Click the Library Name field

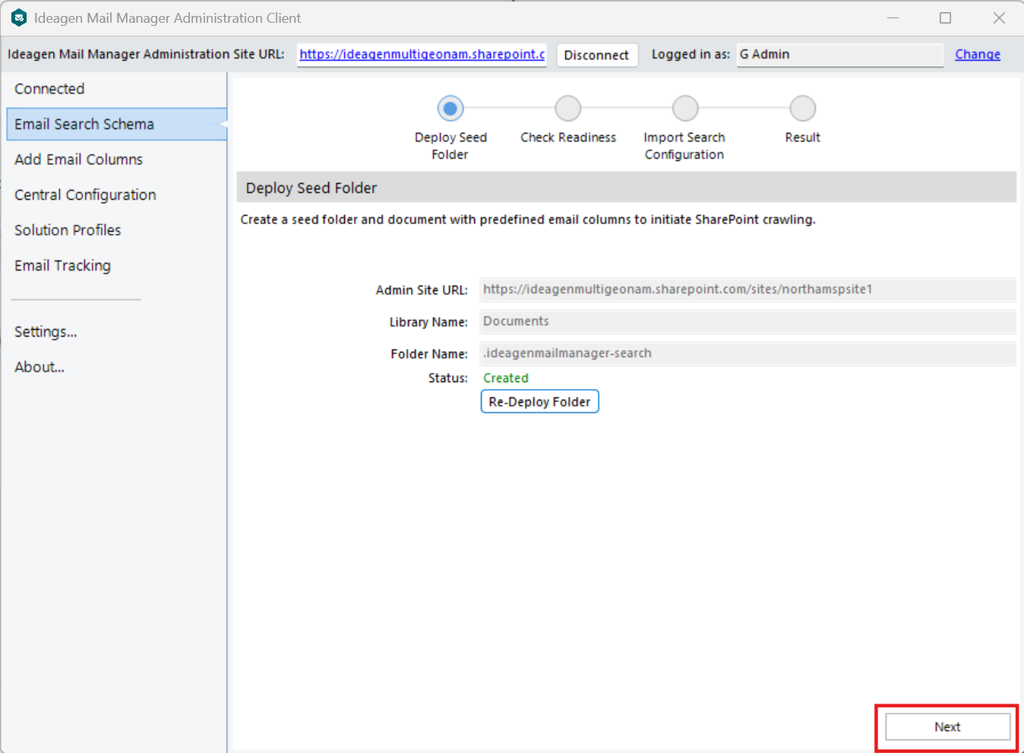747,321
